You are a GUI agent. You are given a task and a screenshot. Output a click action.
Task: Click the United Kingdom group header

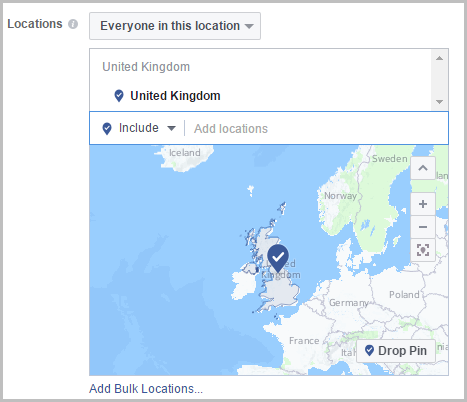[146, 67]
